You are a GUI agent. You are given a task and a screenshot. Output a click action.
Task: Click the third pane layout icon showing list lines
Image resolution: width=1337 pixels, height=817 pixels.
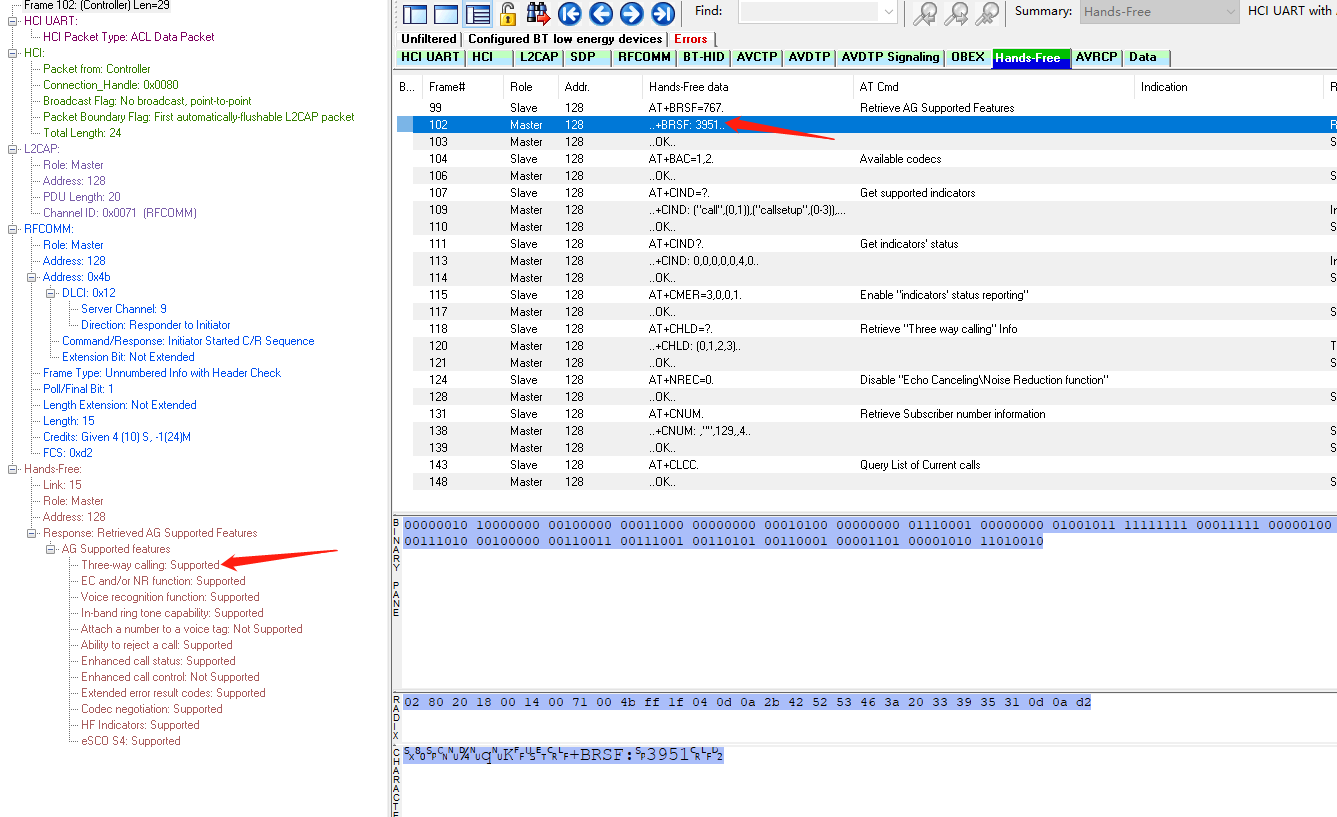coord(478,14)
